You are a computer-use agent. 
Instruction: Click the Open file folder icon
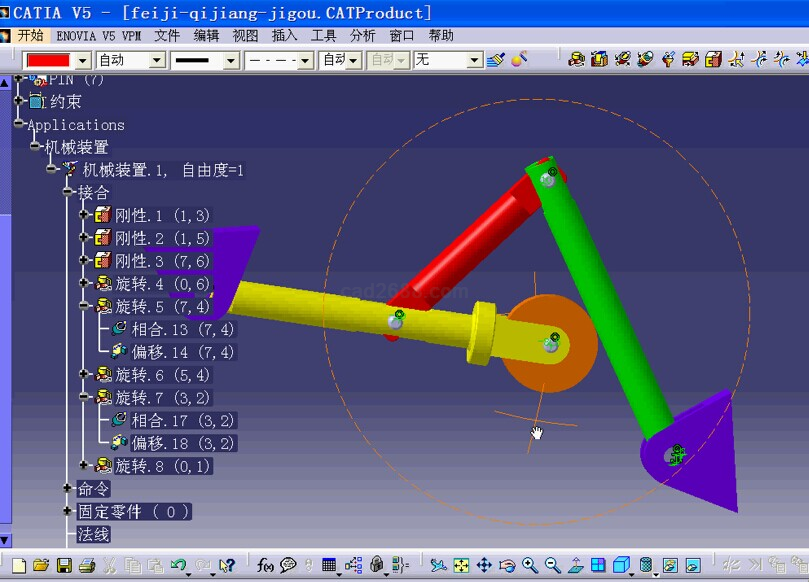tap(41, 566)
